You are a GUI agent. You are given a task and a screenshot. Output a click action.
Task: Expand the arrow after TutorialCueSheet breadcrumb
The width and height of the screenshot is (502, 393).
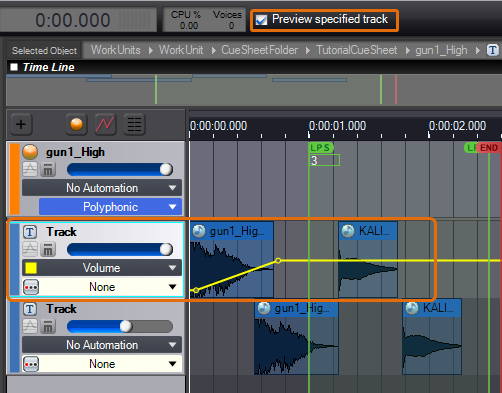tap(407, 51)
